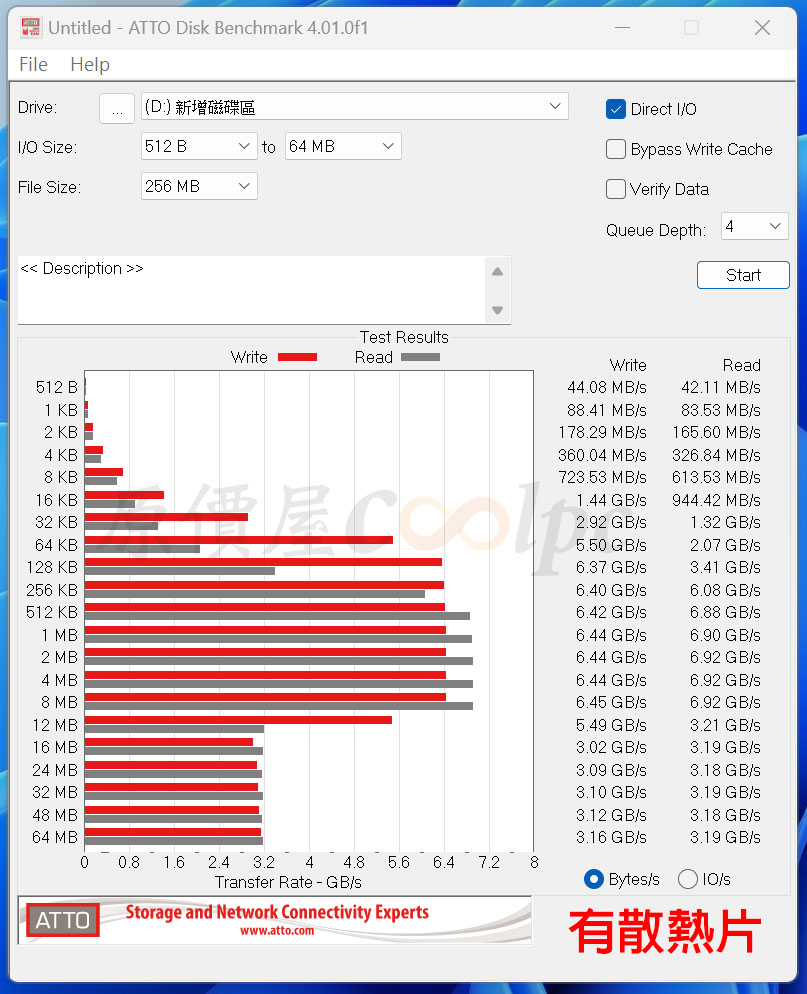Minimize the ATTO Disk Benchmark window
The width and height of the screenshot is (807, 994).
tap(623, 27)
